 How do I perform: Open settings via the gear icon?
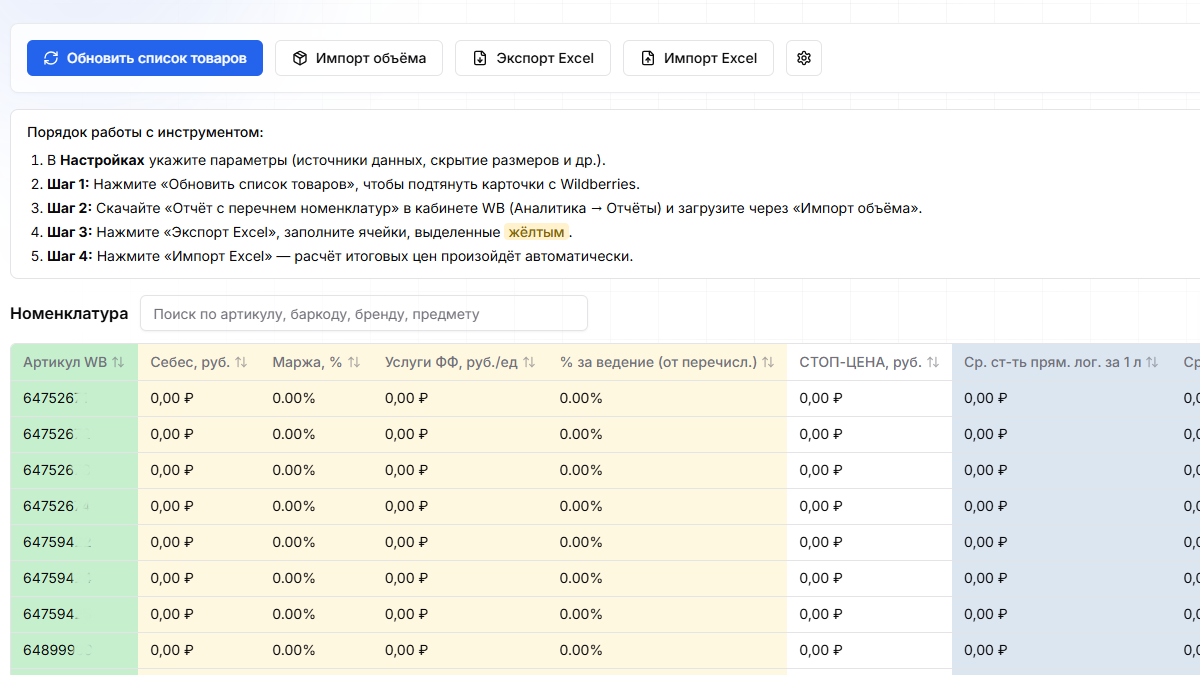[x=804, y=58]
